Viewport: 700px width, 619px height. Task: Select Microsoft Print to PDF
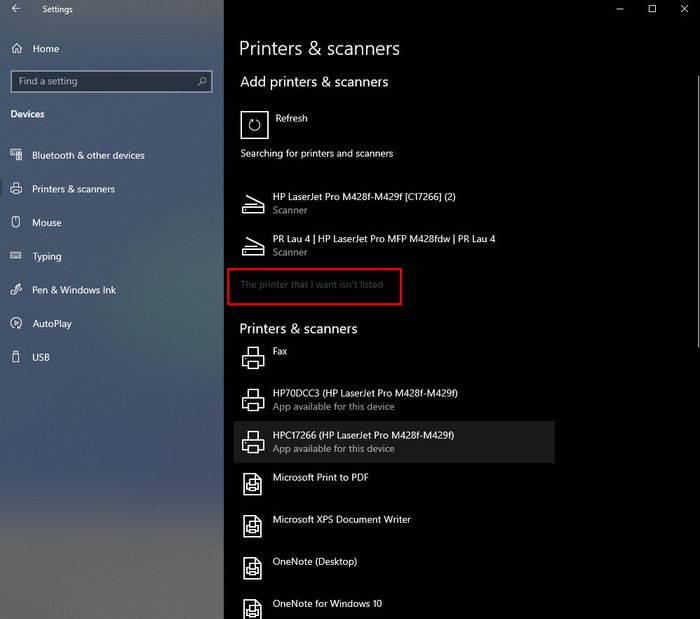click(394, 484)
